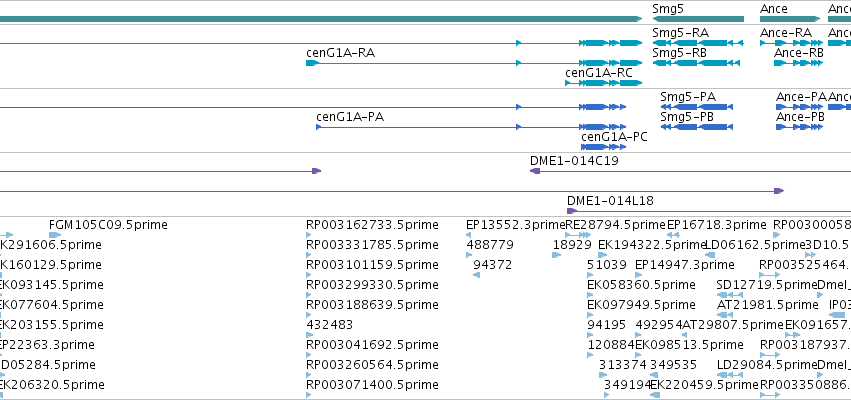Open the Smg5-PB protein label
This screenshot has width=851, height=400.
[687, 117]
